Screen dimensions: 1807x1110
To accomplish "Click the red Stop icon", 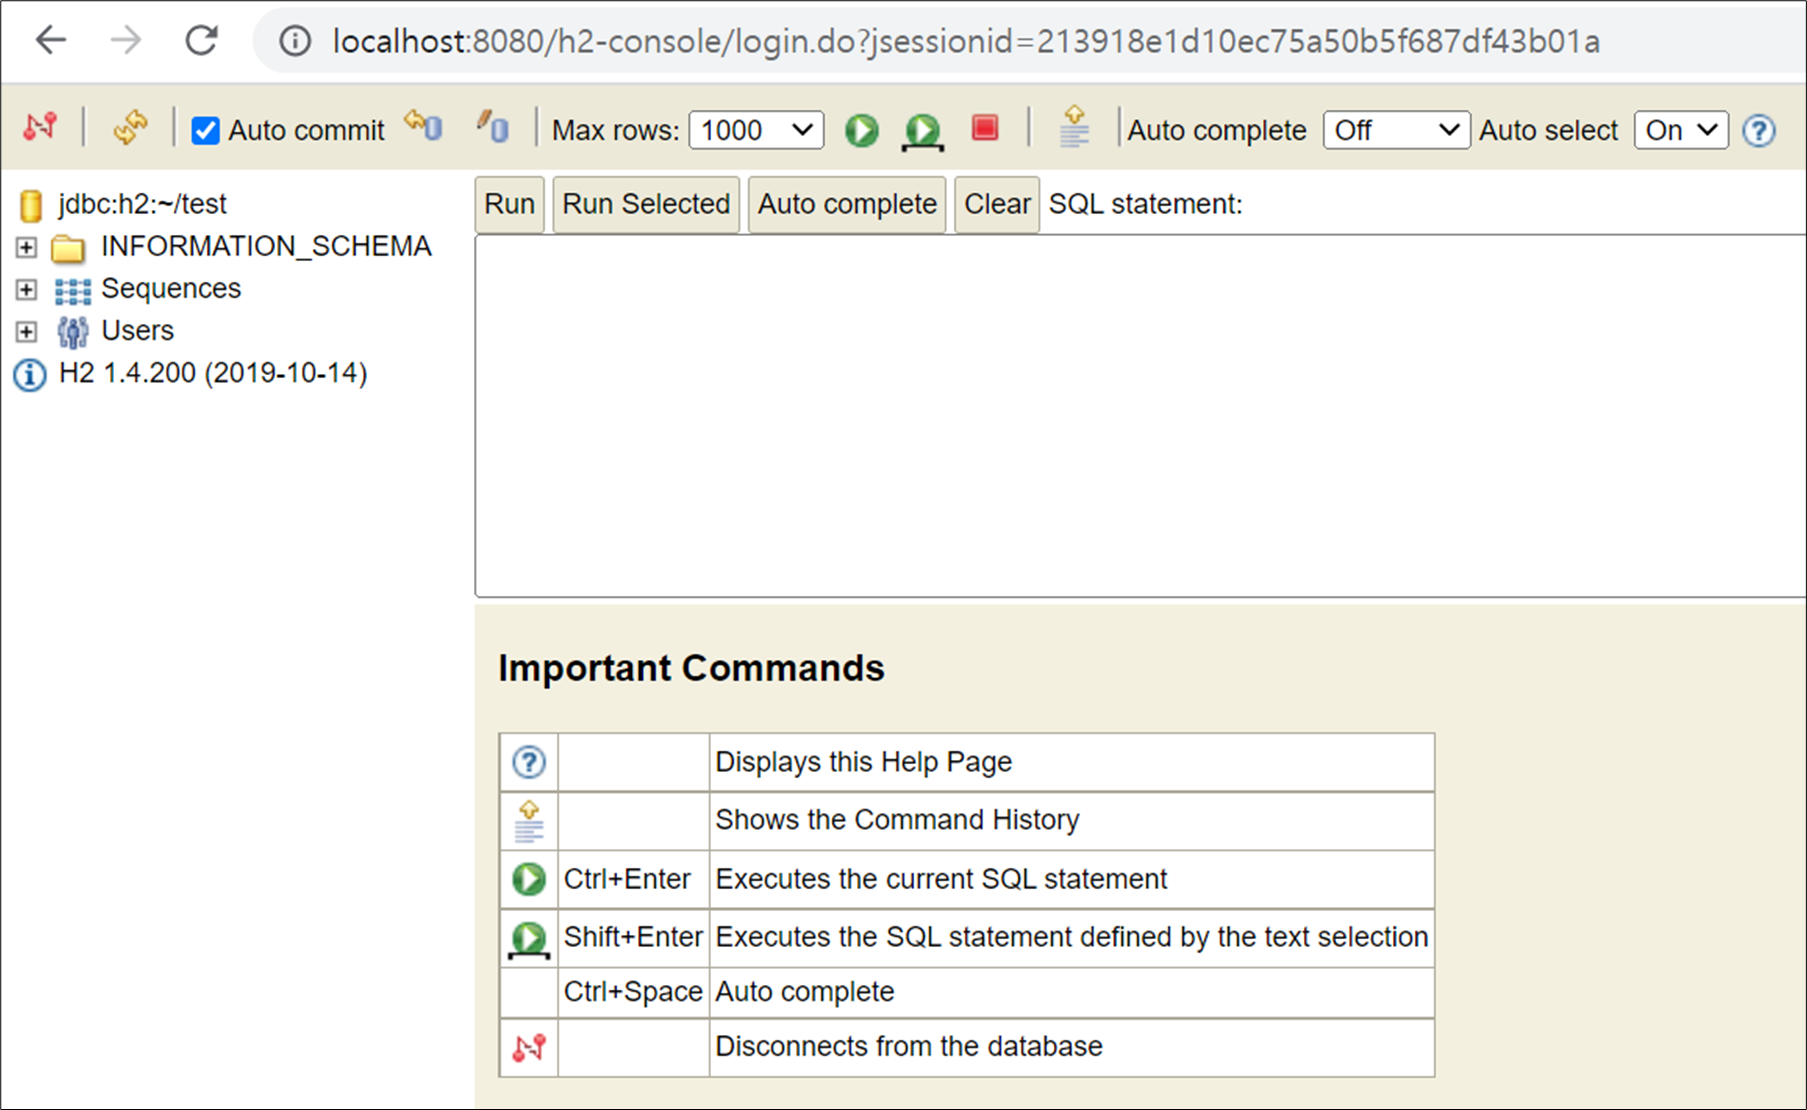I will (x=985, y=128).
